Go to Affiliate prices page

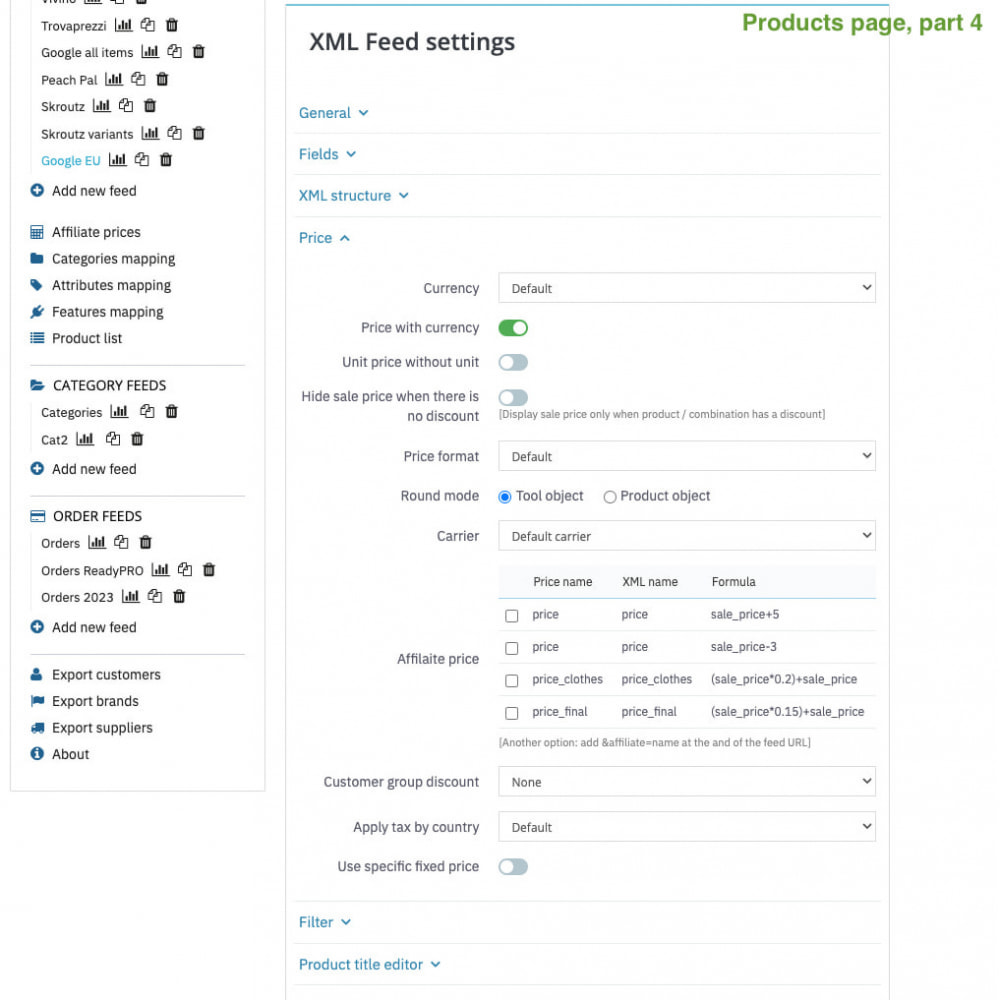click(x=96, y=232)
